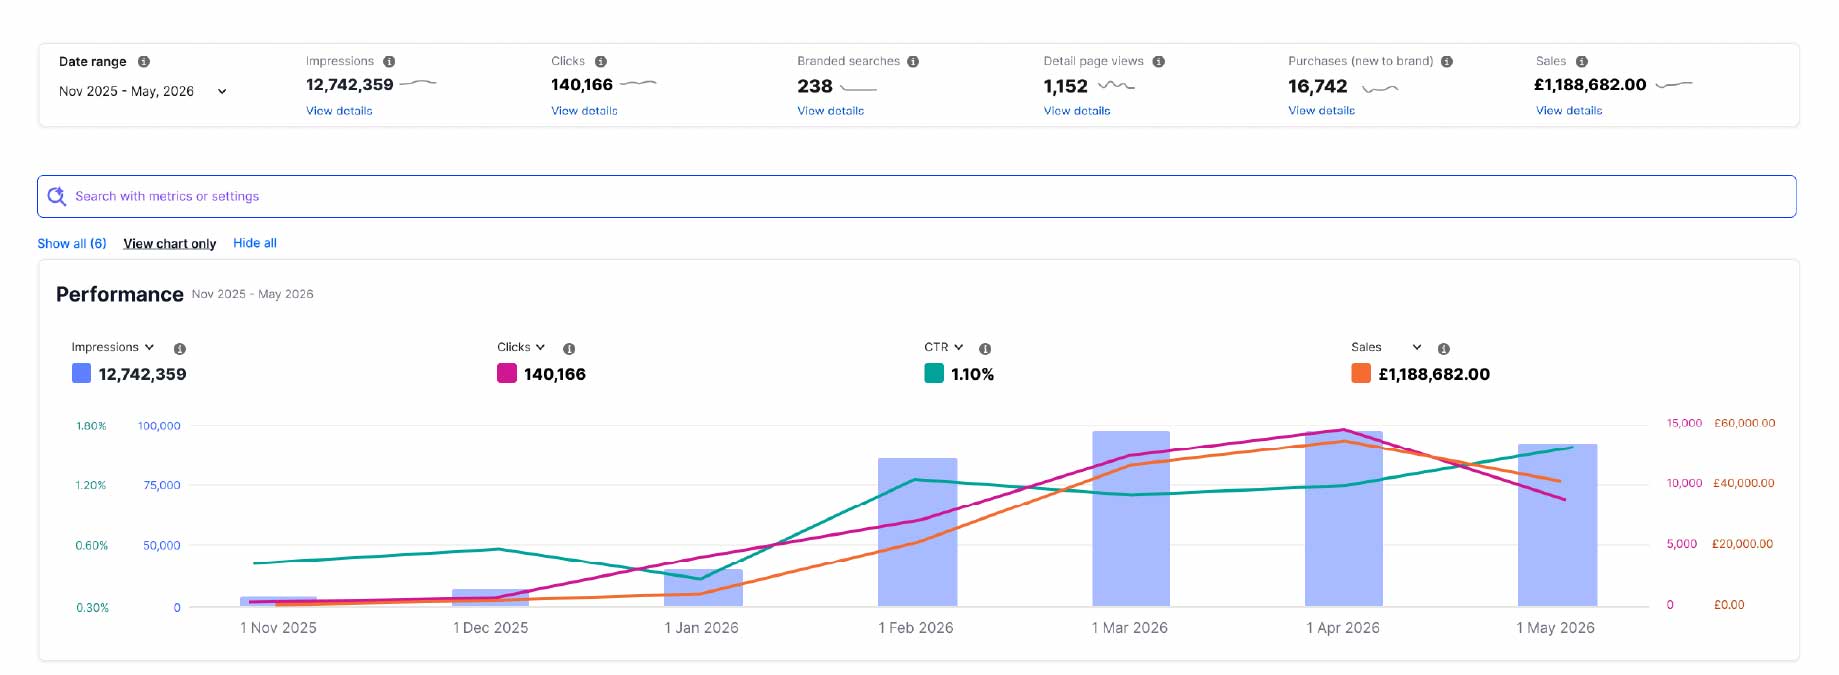Image resolution: width=1839 pixels, height=675 pixels.
Task: Click info icon next to CTR metric
Action: click(985, 349)
